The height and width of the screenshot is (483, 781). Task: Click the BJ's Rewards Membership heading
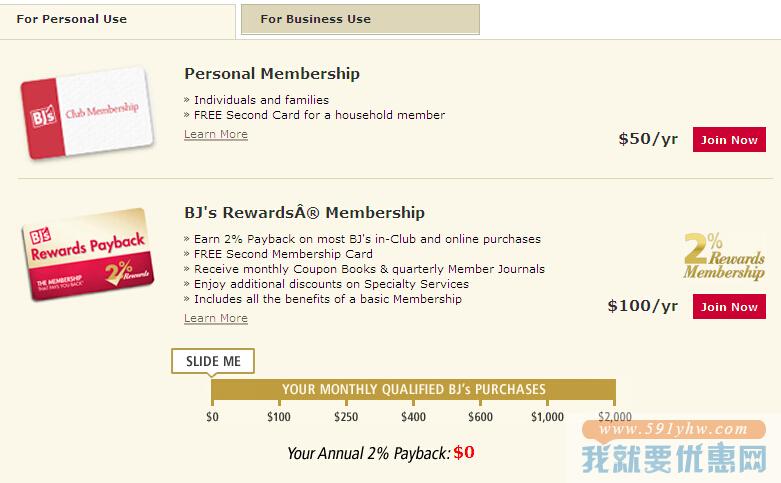point(304,213)
